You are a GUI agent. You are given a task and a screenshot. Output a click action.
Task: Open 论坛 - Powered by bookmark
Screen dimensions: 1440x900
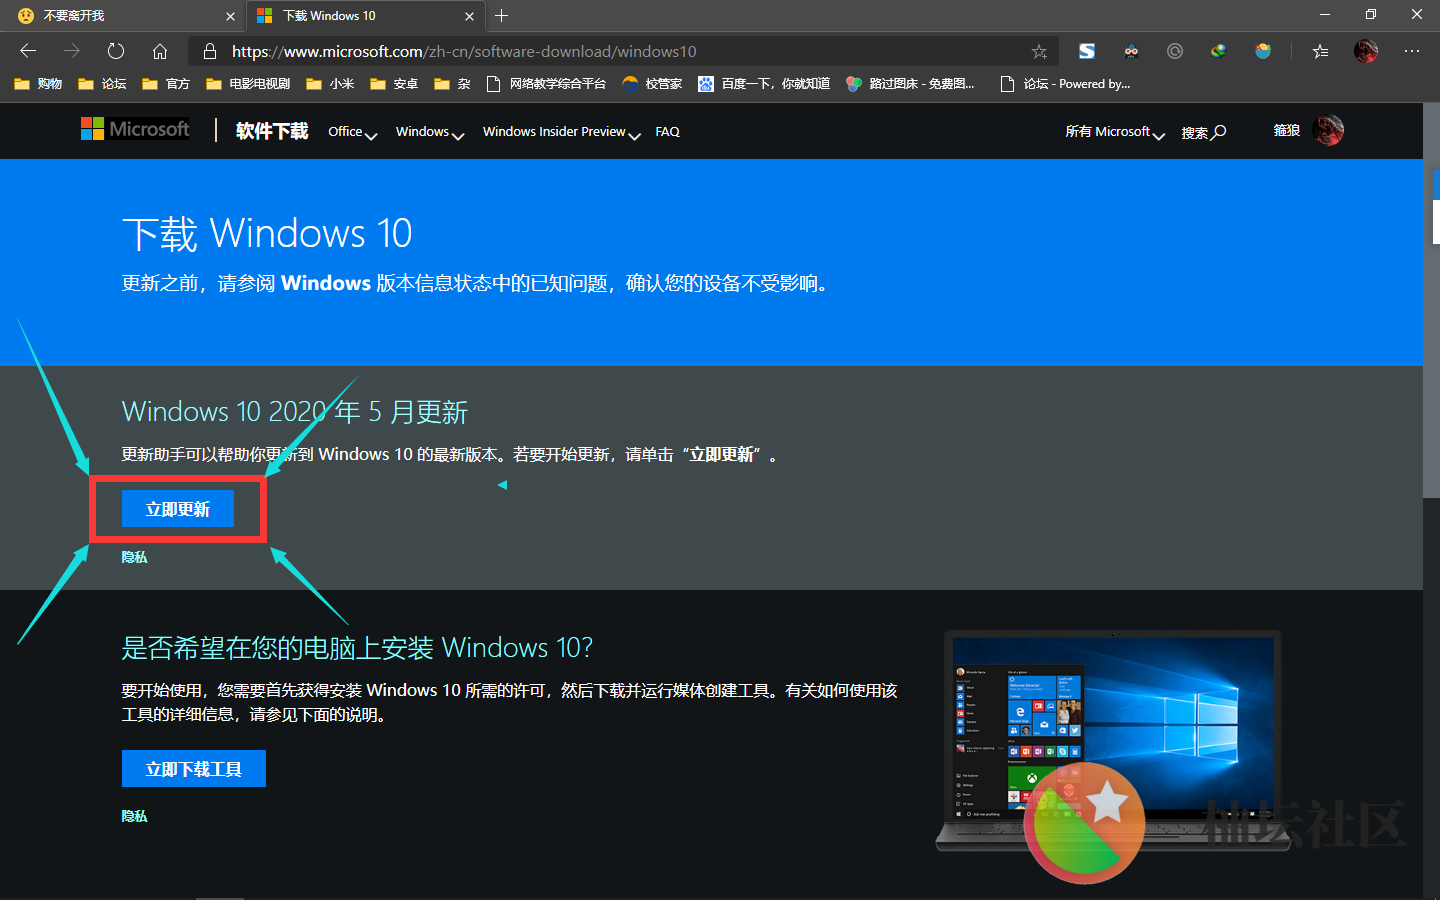point(1065,84)
